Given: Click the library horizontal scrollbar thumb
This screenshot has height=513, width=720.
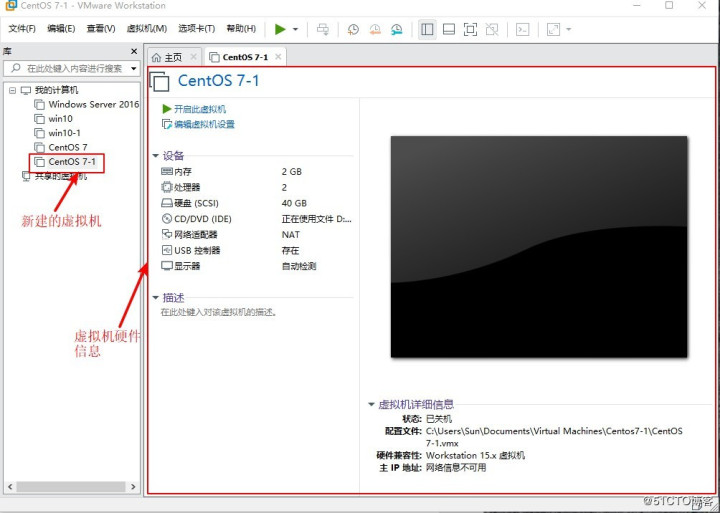Looking at the screenshot, I should pyautogui.click(x=71, y=486).
